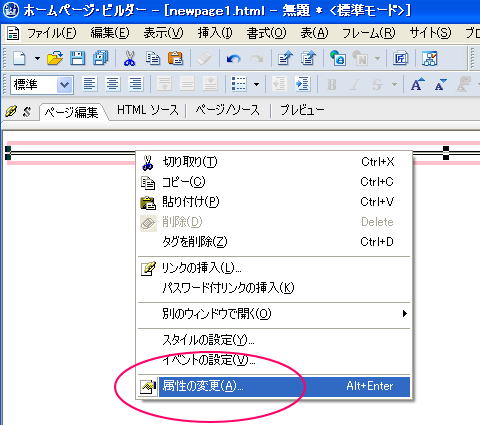The height and width of the screenshot is (425, 480).
Task: Expand 別のウィンドウで開く submenu arrow
Action: tap(404, 314)
